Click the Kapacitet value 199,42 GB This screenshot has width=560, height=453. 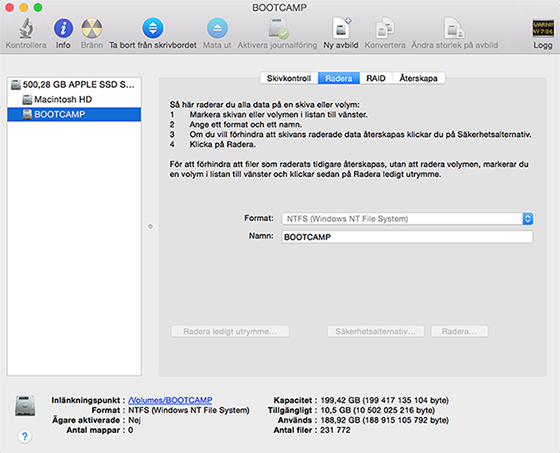pyautogui.click(x=384, y=400)
